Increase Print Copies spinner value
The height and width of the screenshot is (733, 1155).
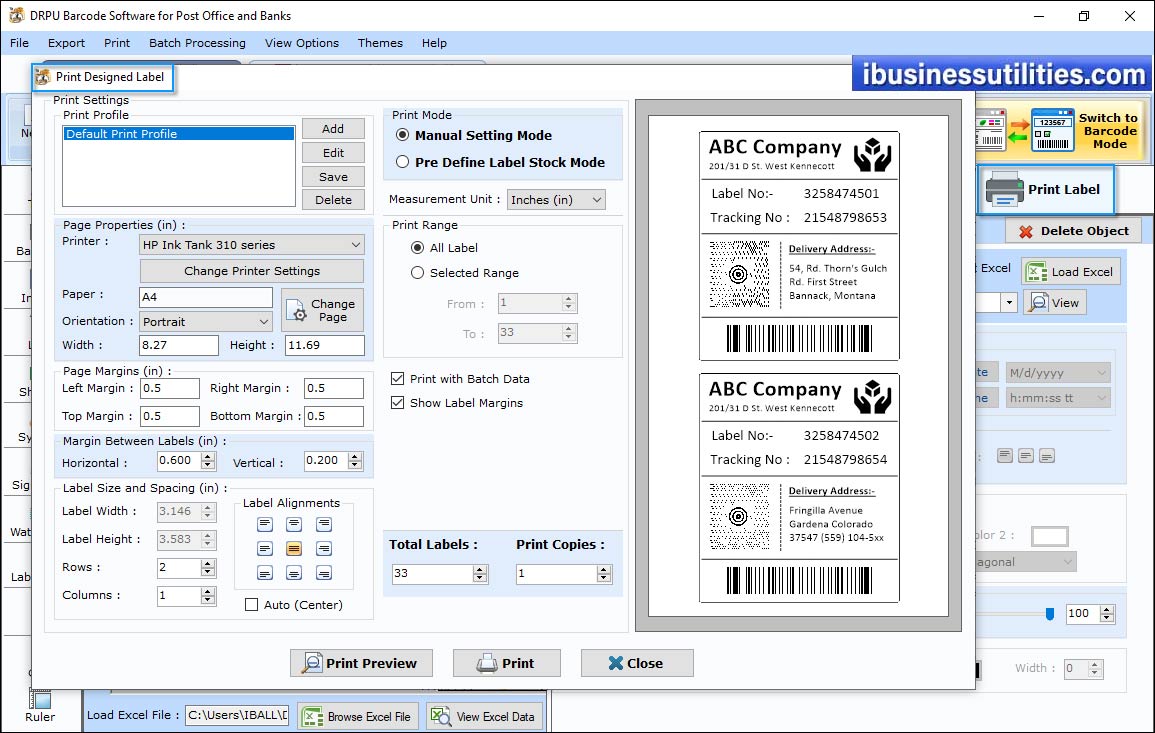[604, 569]
